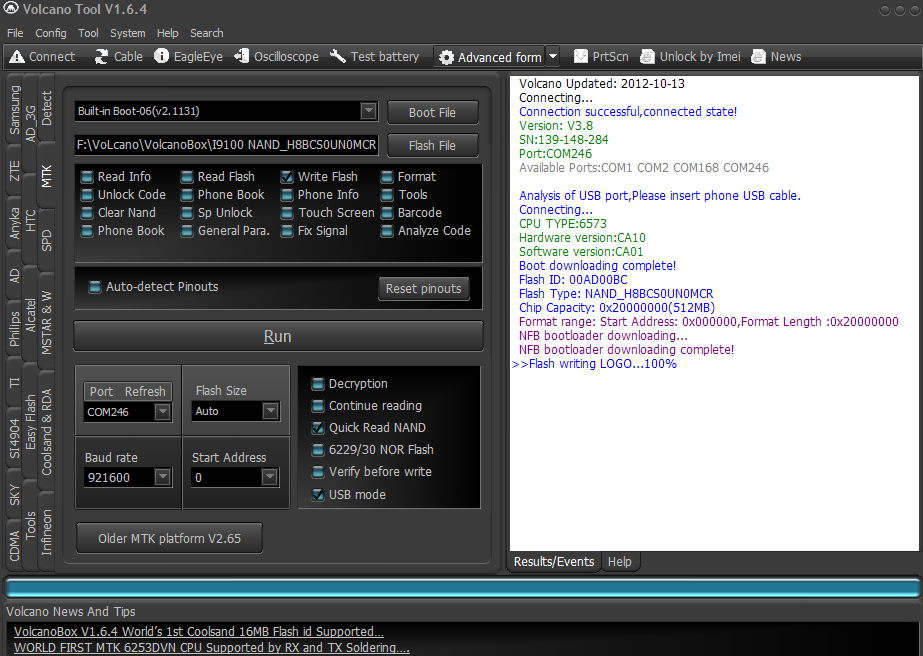Open the System menu
The width and height of the screenshot is (923, 656).
128,33
